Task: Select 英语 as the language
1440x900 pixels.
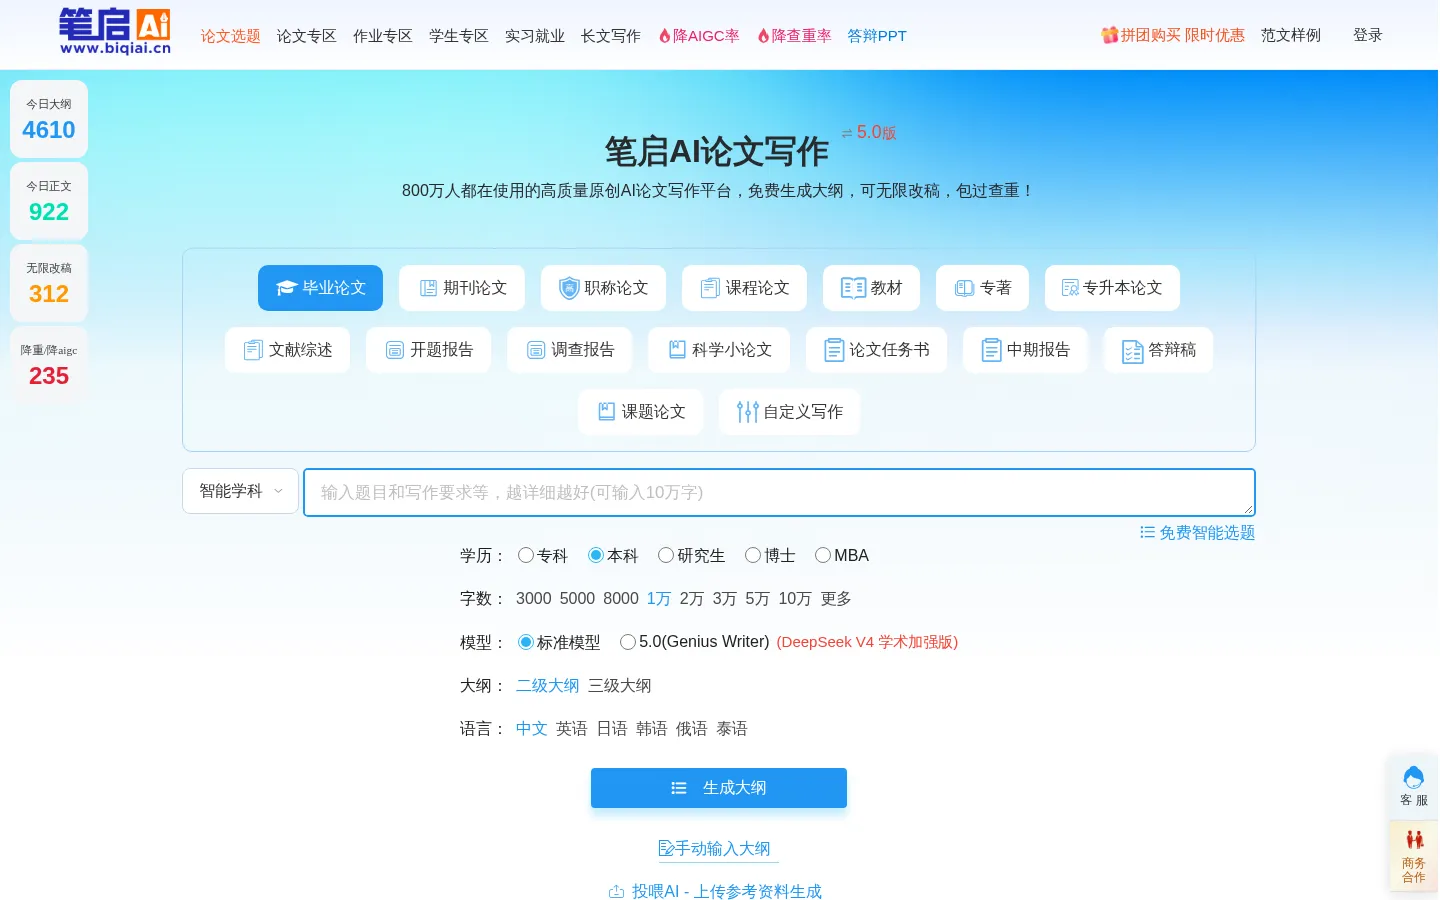Action: (572, 729)
